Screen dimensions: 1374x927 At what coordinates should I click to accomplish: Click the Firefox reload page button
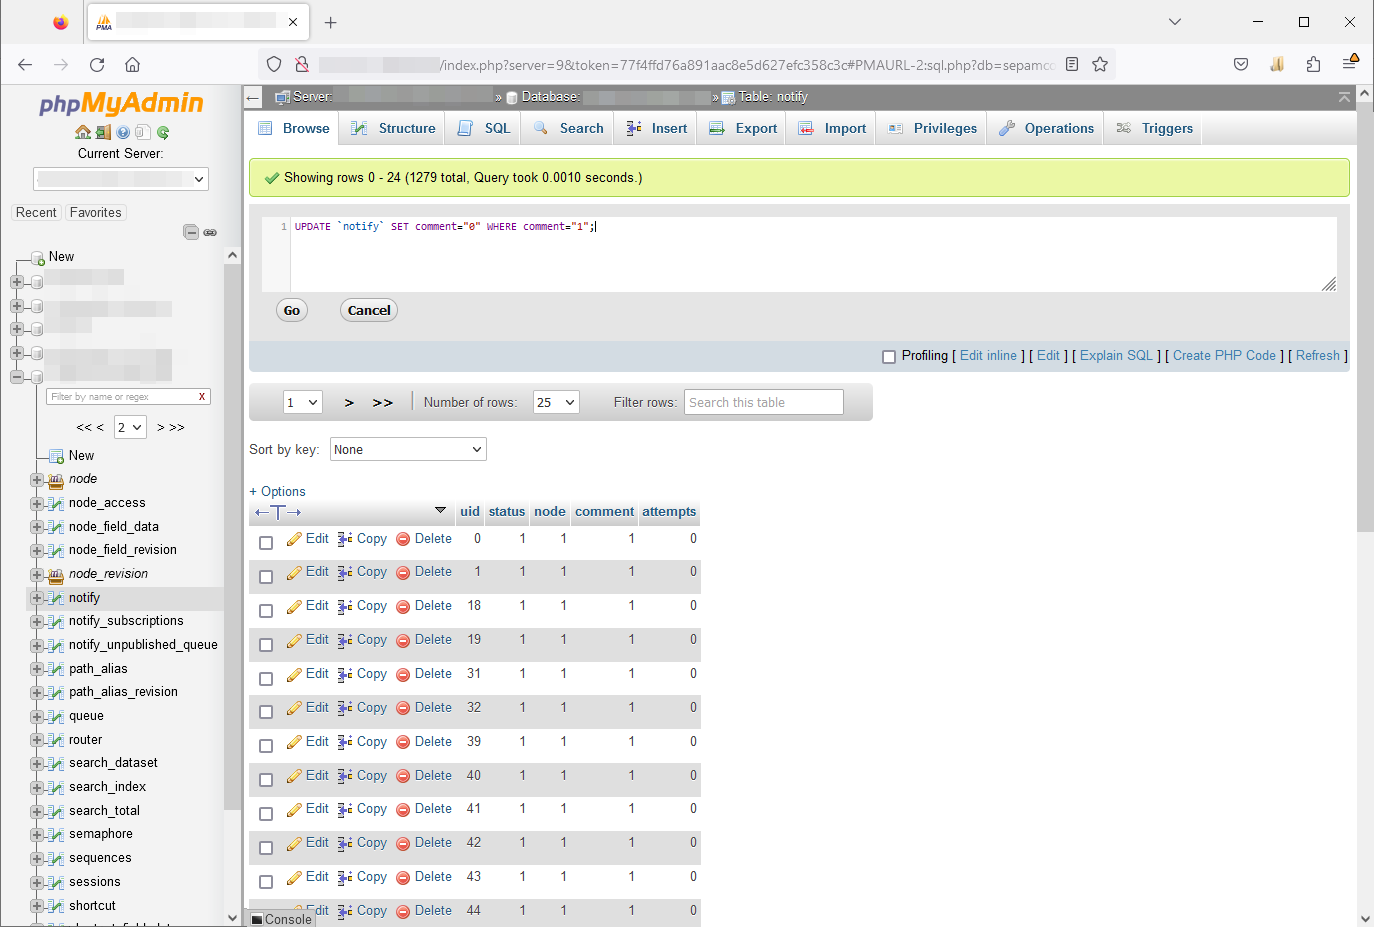(x=97, y=65)
